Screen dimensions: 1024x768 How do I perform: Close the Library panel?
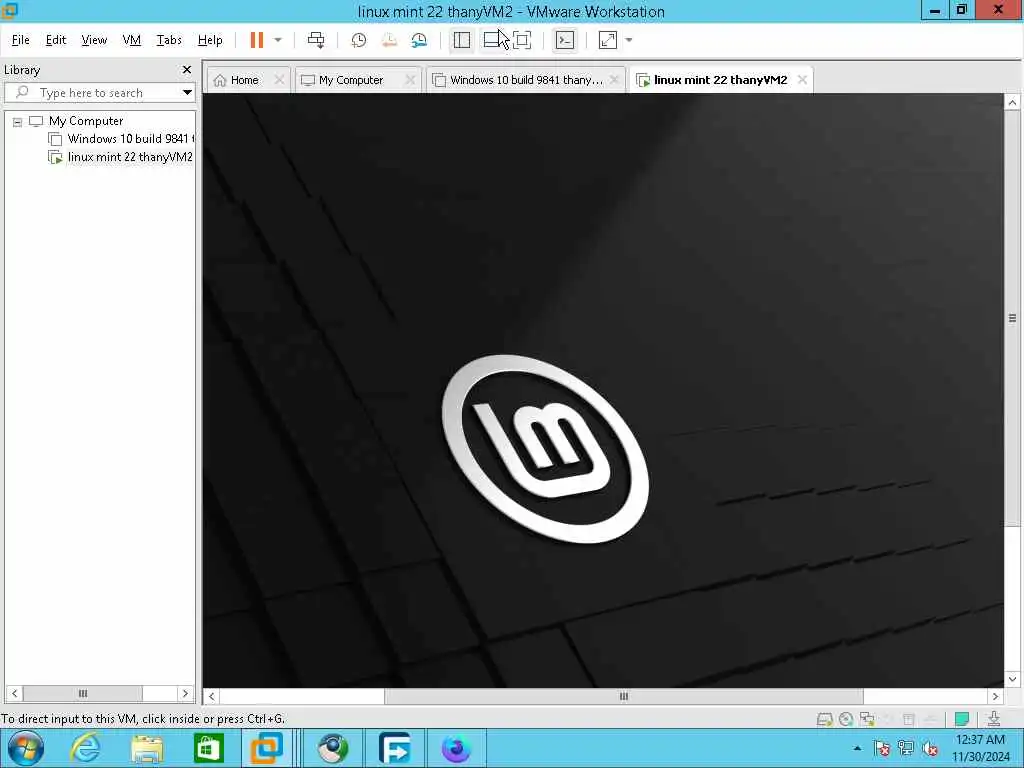[x=187, y=69]
